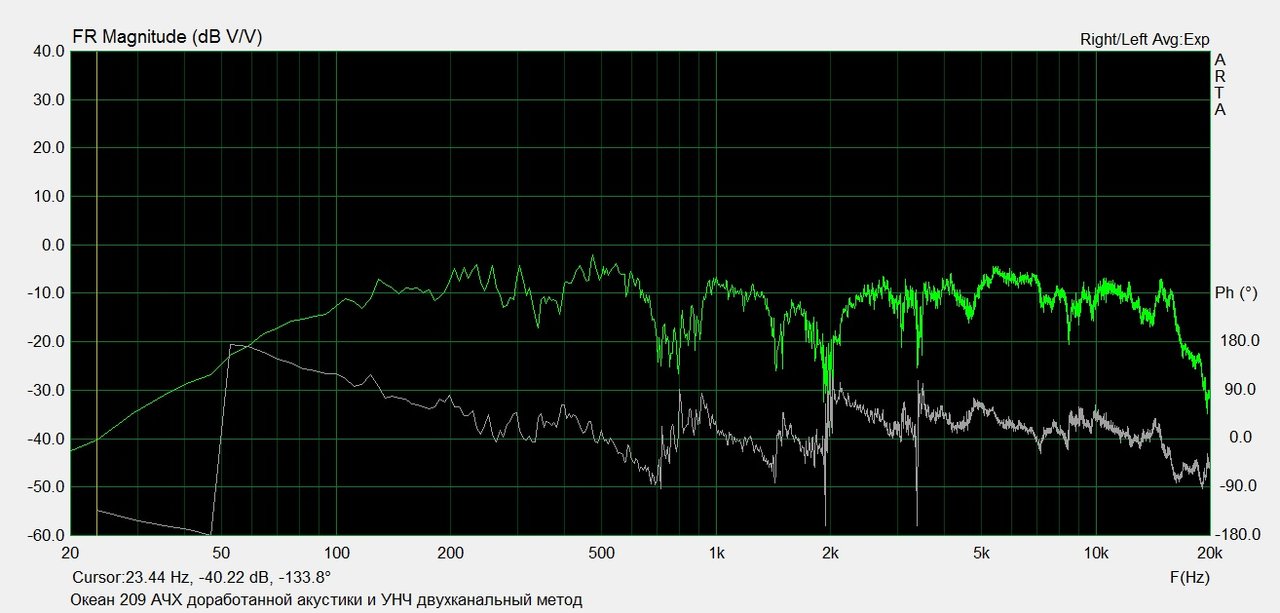The width and height of the screenshot is (1280, 613).
Task: Click the "-60.0" magnitude axis value
Action: point(45,536)
